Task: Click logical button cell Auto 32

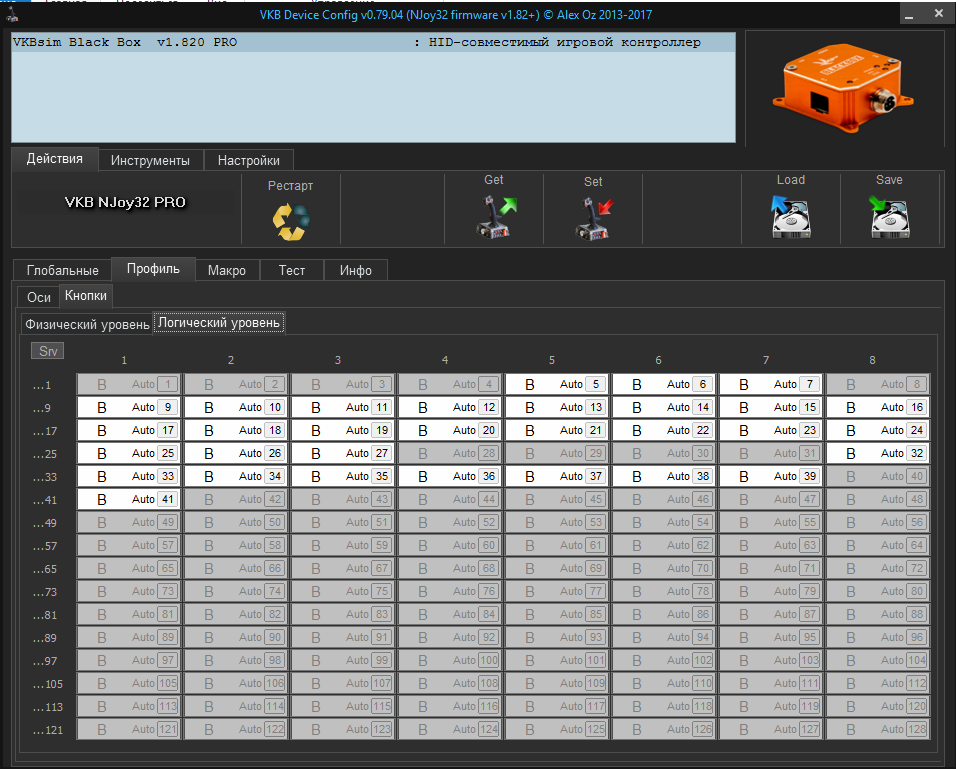Action: [x=878, y=453]
